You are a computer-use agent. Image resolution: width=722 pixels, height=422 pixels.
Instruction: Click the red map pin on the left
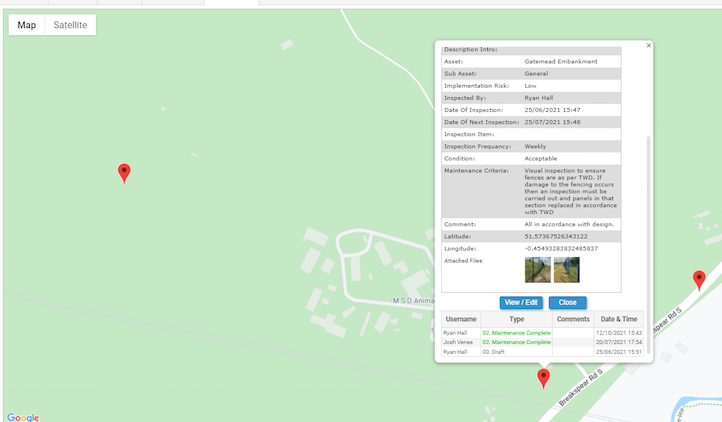point(124,172)
